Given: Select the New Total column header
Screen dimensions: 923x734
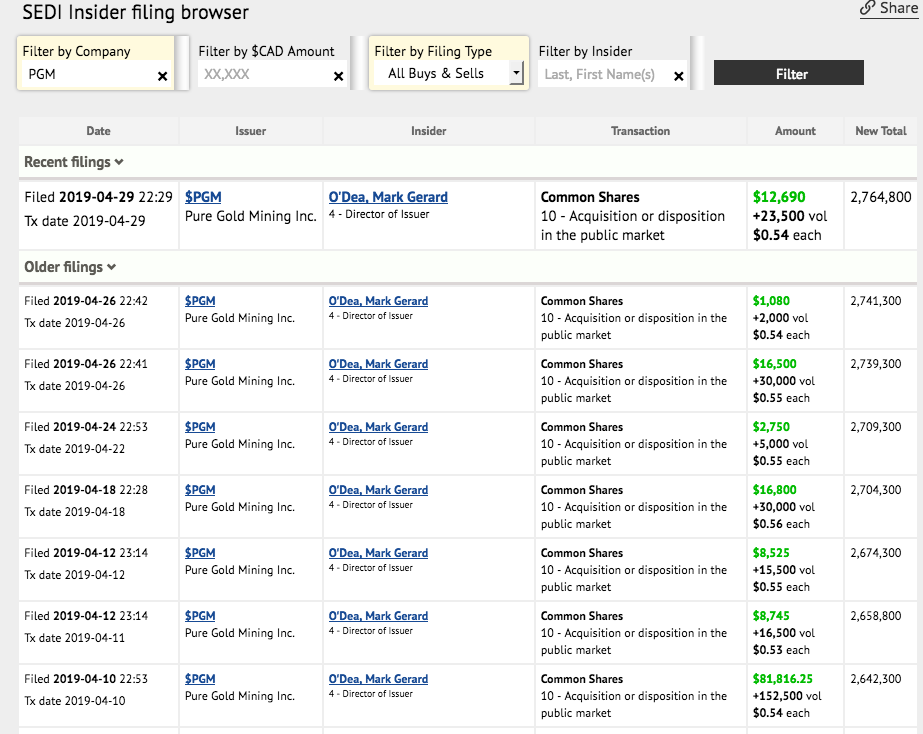Looking at the screenshot, I should pyautogui.click(x=880, y=131).
